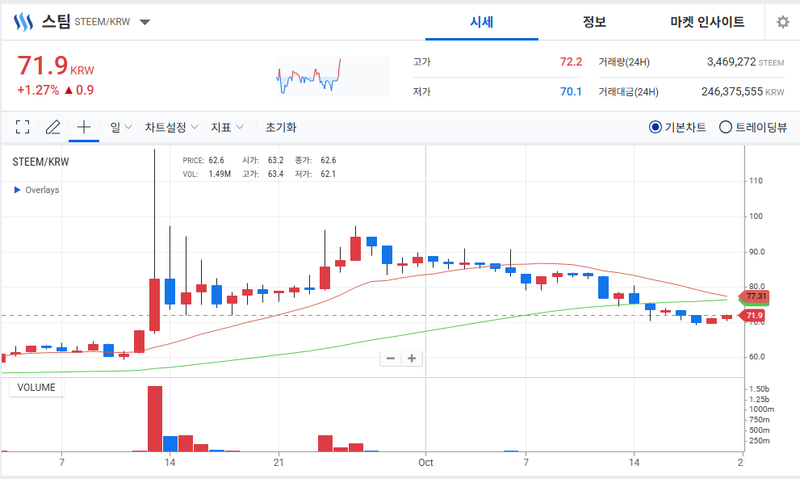Click the Steem logo icon
This screenshot has height=479, width=800.
coord(23,22)
